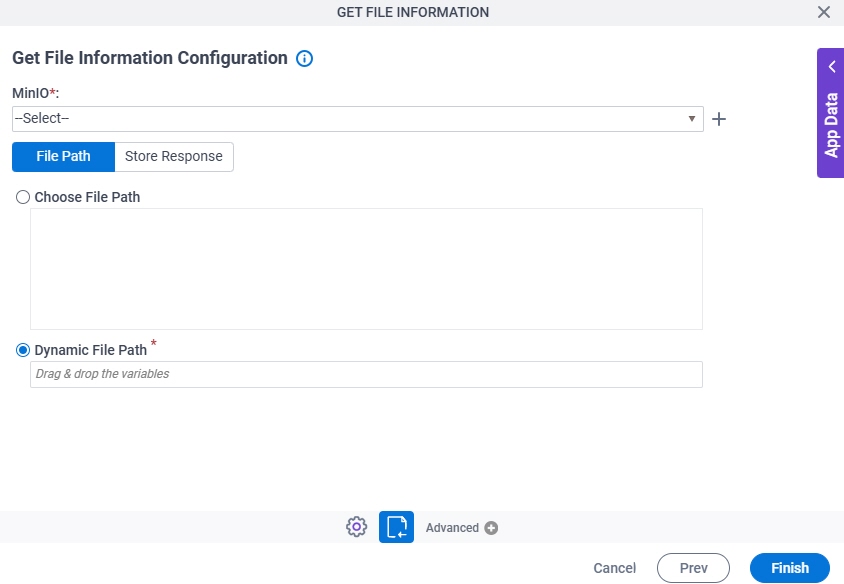
Task: Open the configuration info icon
Action: pos(304,58)
